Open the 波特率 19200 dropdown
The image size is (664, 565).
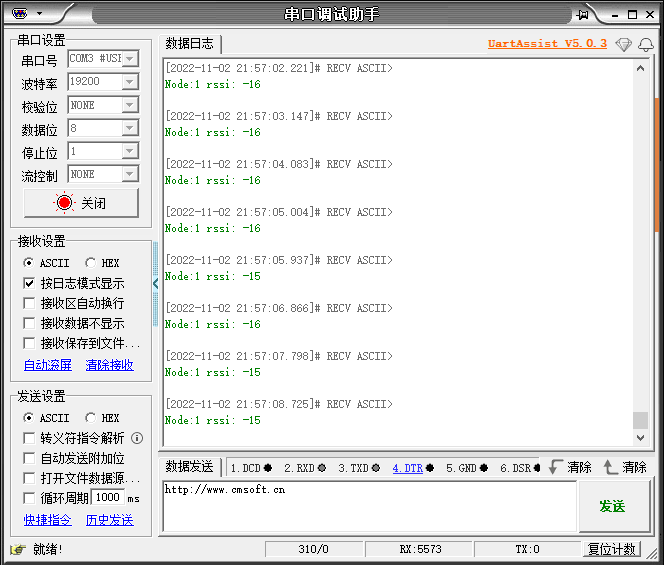pyautogui.click(x=130, y=82)
